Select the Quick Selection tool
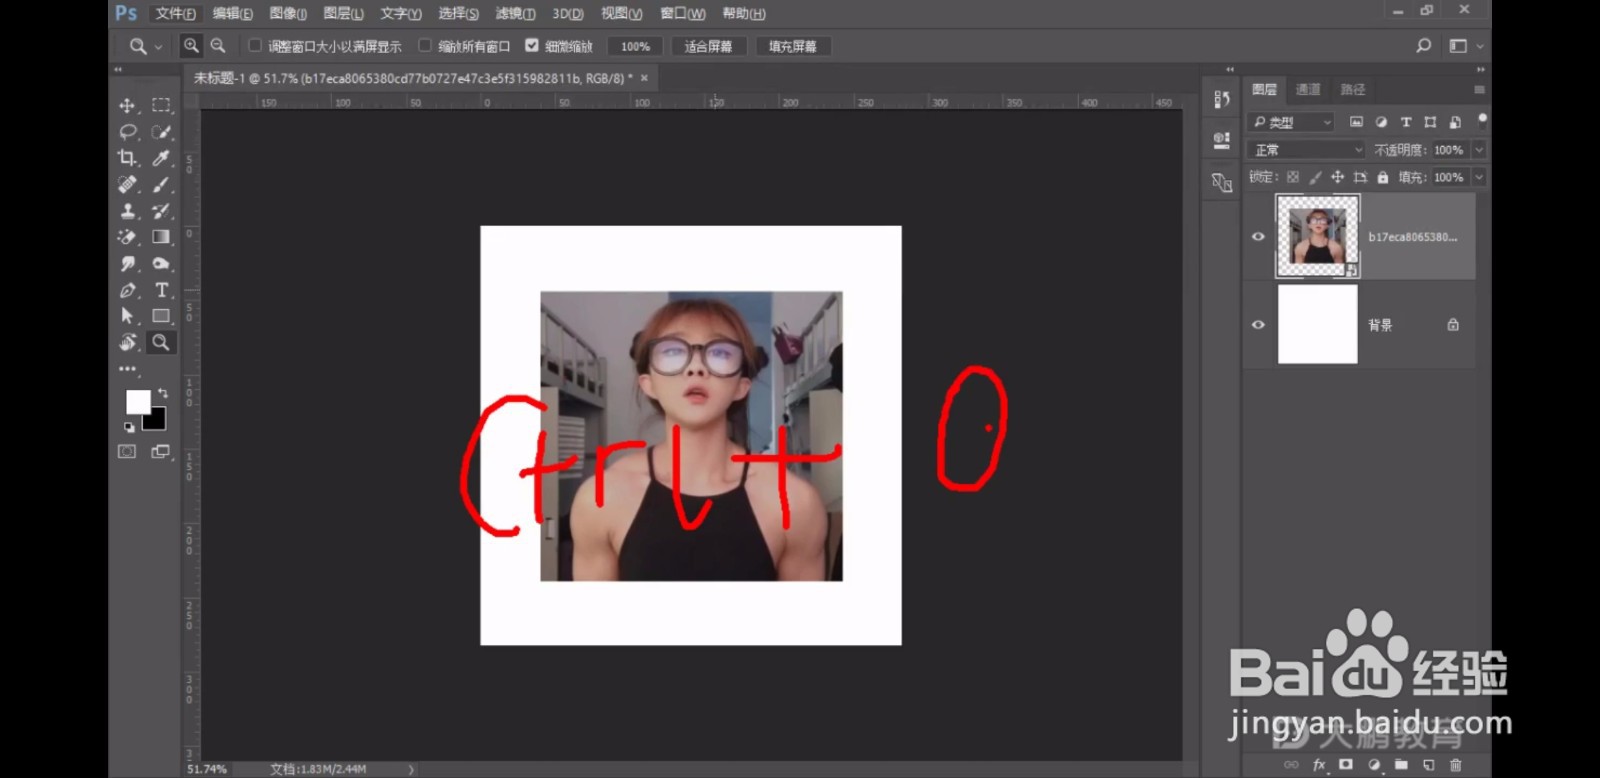 [x=160, y=131]
